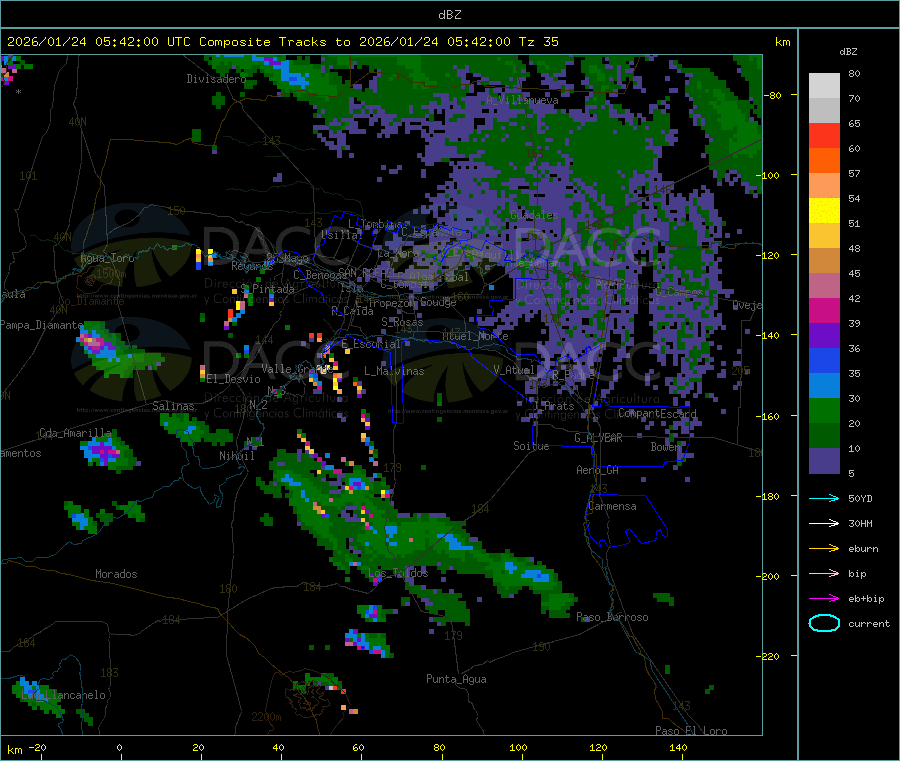This screenshot has width=900, height=761.
Task: Click the 'Divisadero' map label
Action: [x=216, y=79]
